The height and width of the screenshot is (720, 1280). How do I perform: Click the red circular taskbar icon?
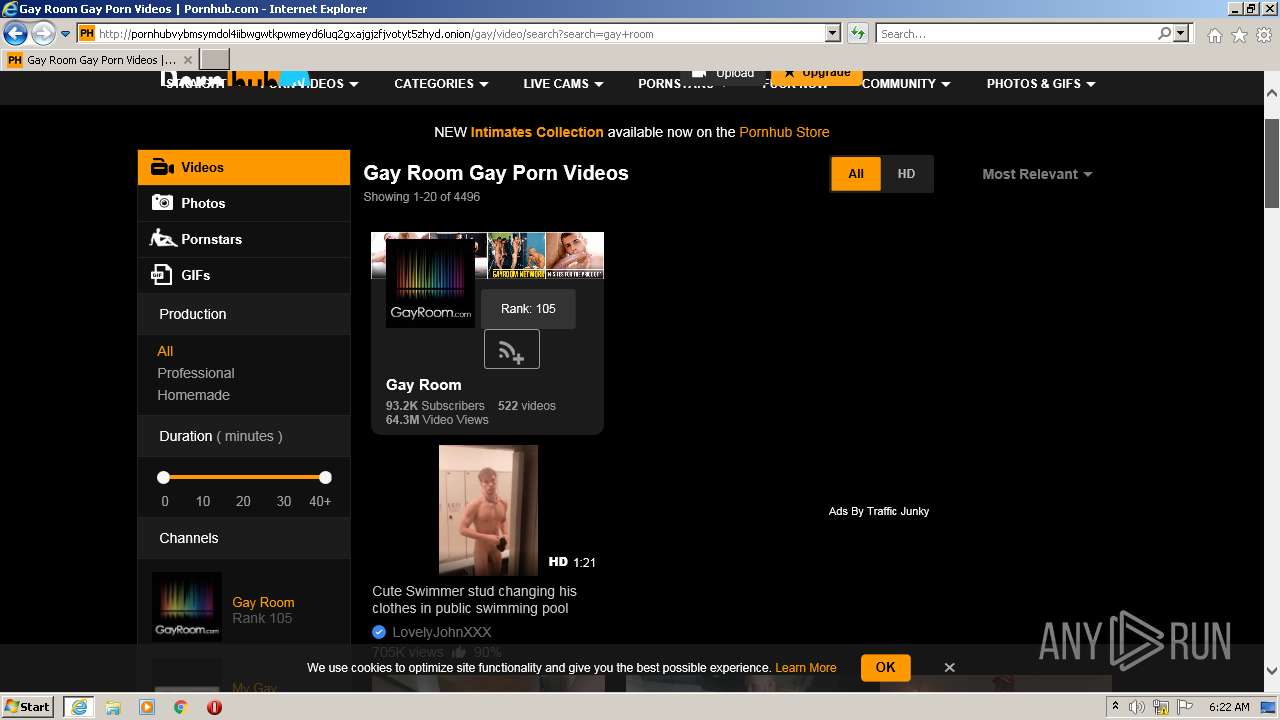click(214, 707)
